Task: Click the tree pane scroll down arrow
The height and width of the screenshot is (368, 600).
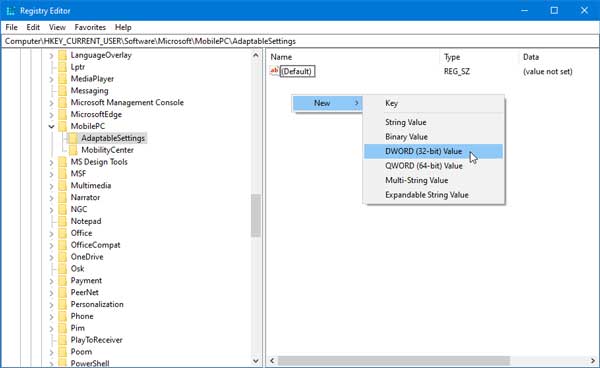Action: click(x=256, y=361)
